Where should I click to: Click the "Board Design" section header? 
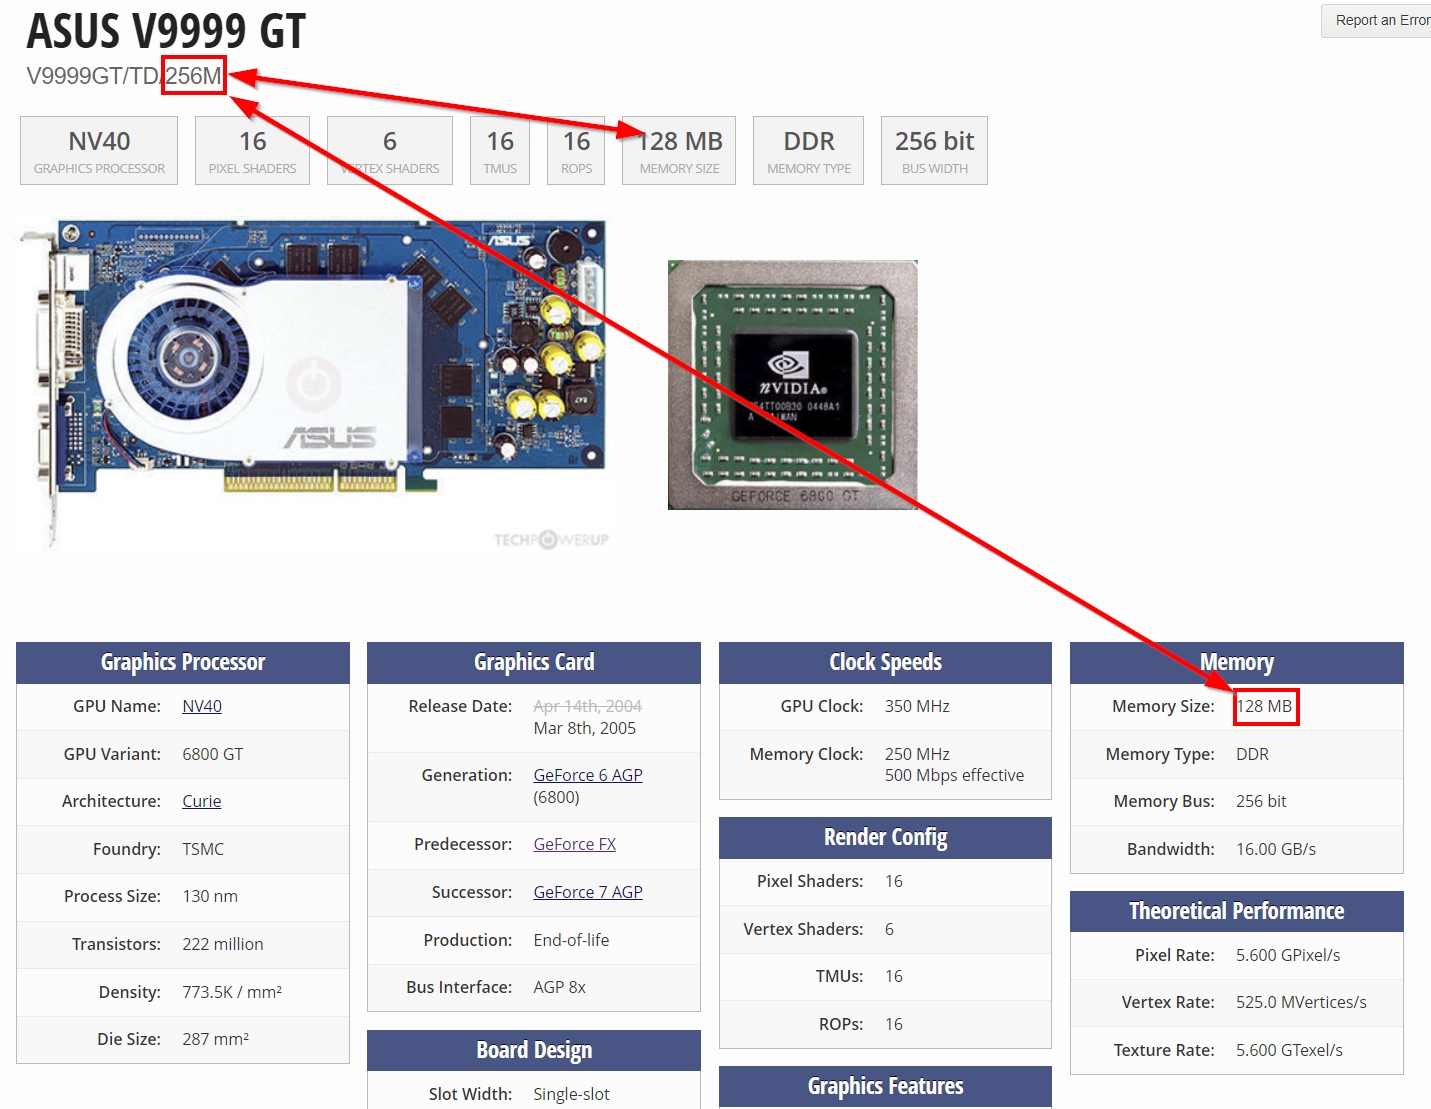click(x=534, y=1050)
